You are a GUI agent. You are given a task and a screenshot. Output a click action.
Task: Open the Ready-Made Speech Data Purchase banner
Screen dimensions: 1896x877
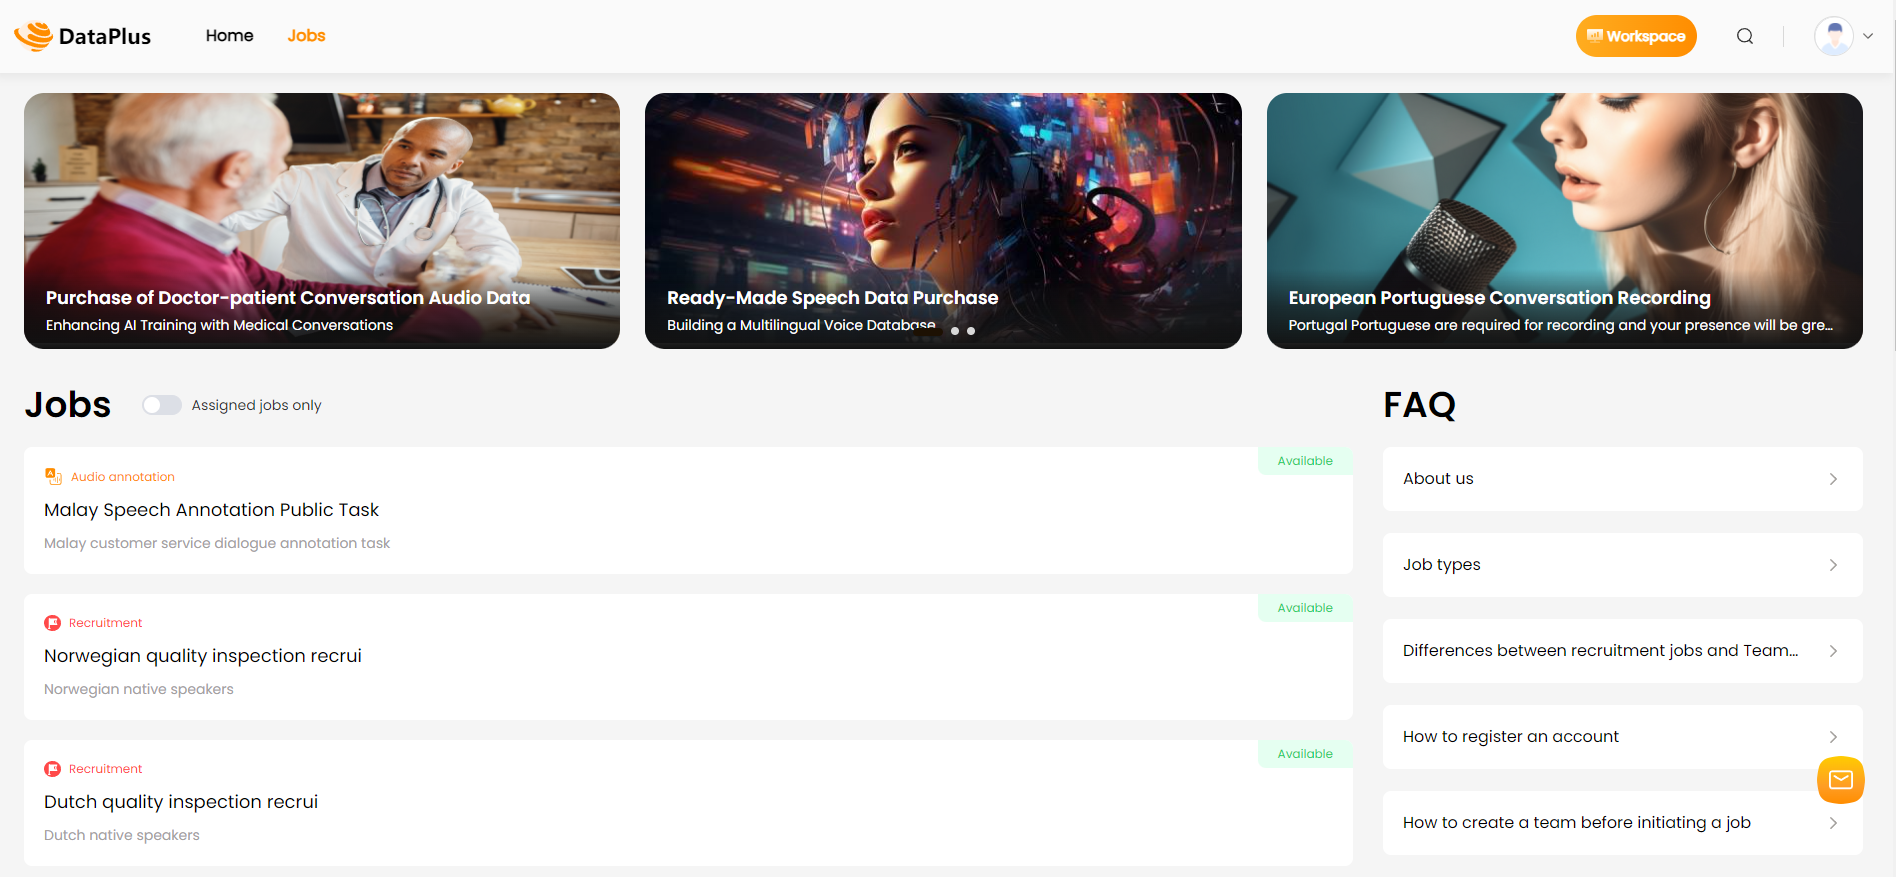[943, 221]
